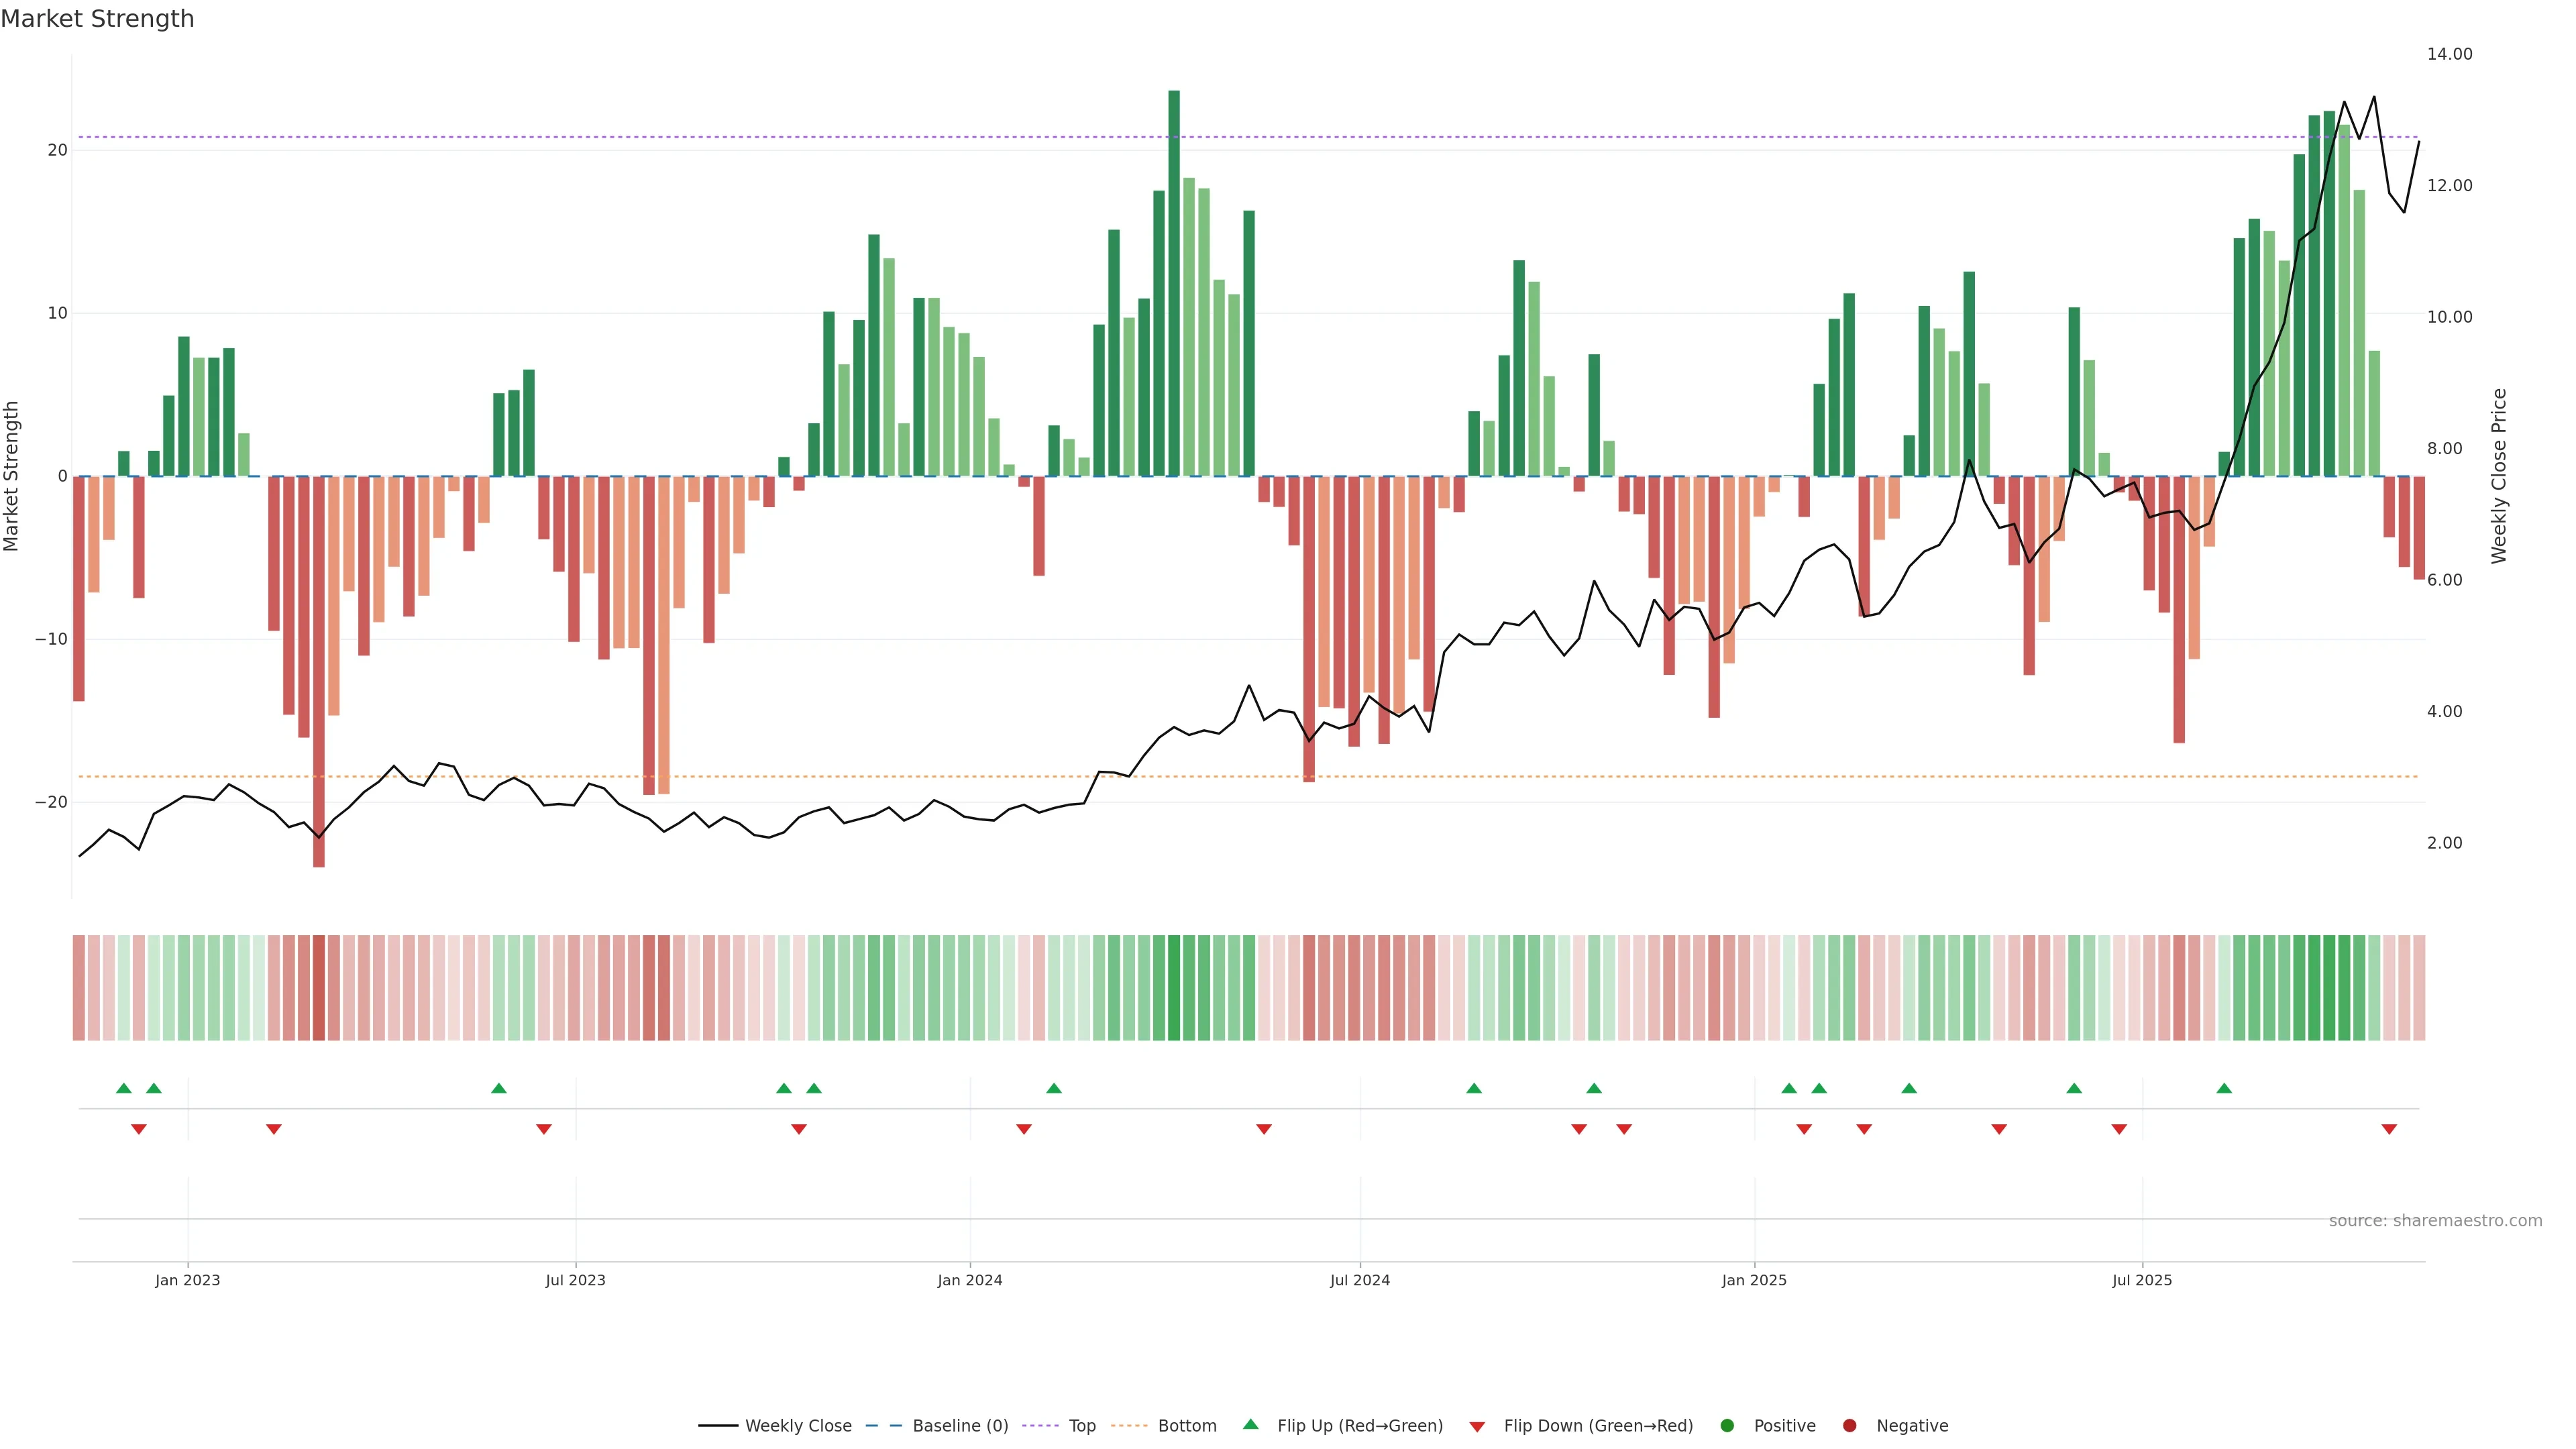Click the last red flip-down marker at far right
This screenshot has width=2576, height=1449.
tap(2389, 1129)
